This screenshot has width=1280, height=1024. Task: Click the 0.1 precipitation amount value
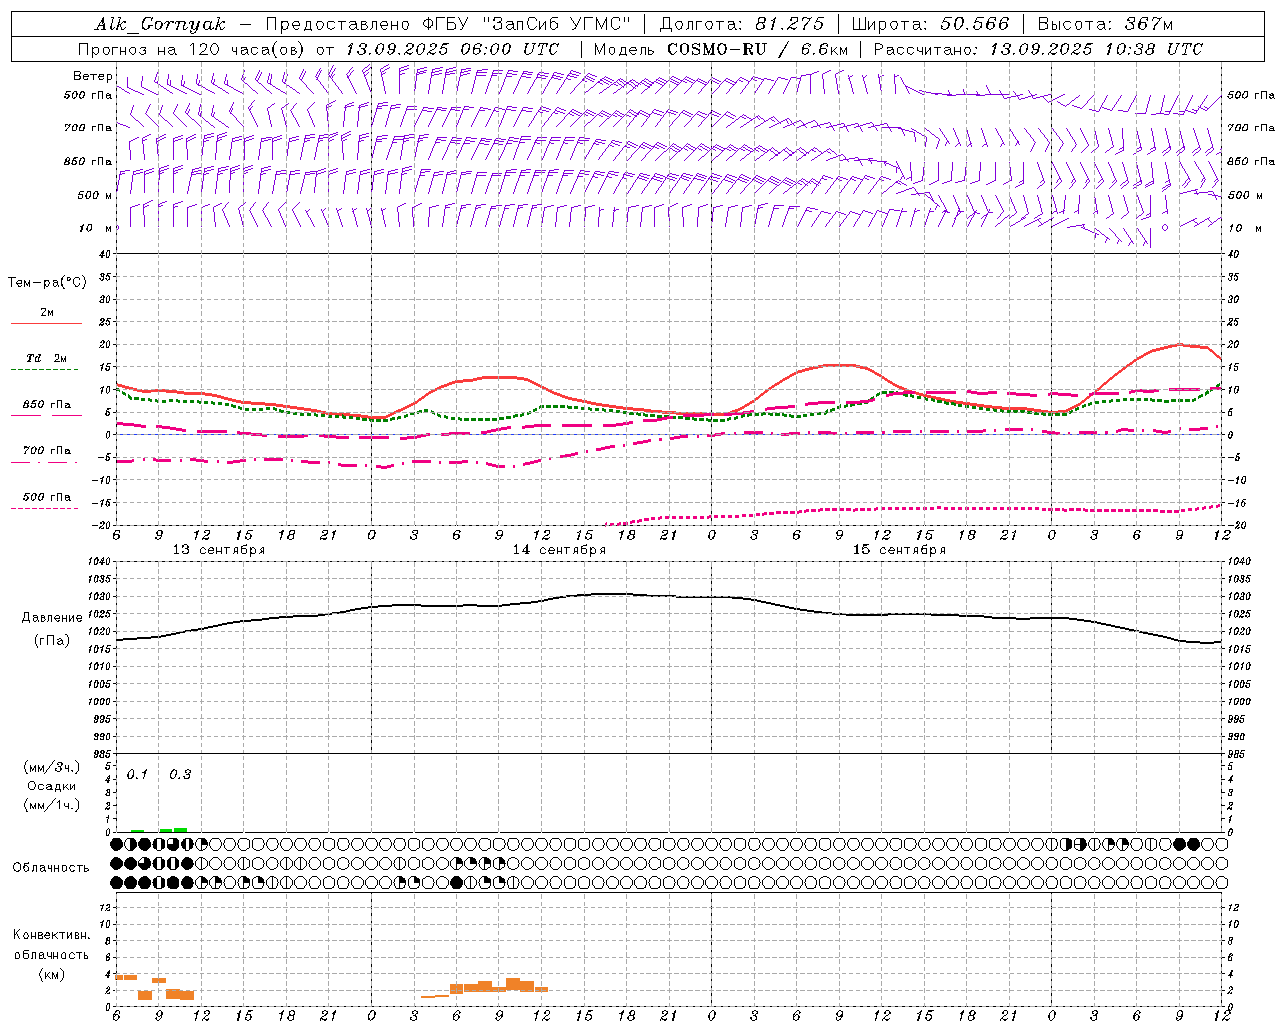[x=137, y=775]
